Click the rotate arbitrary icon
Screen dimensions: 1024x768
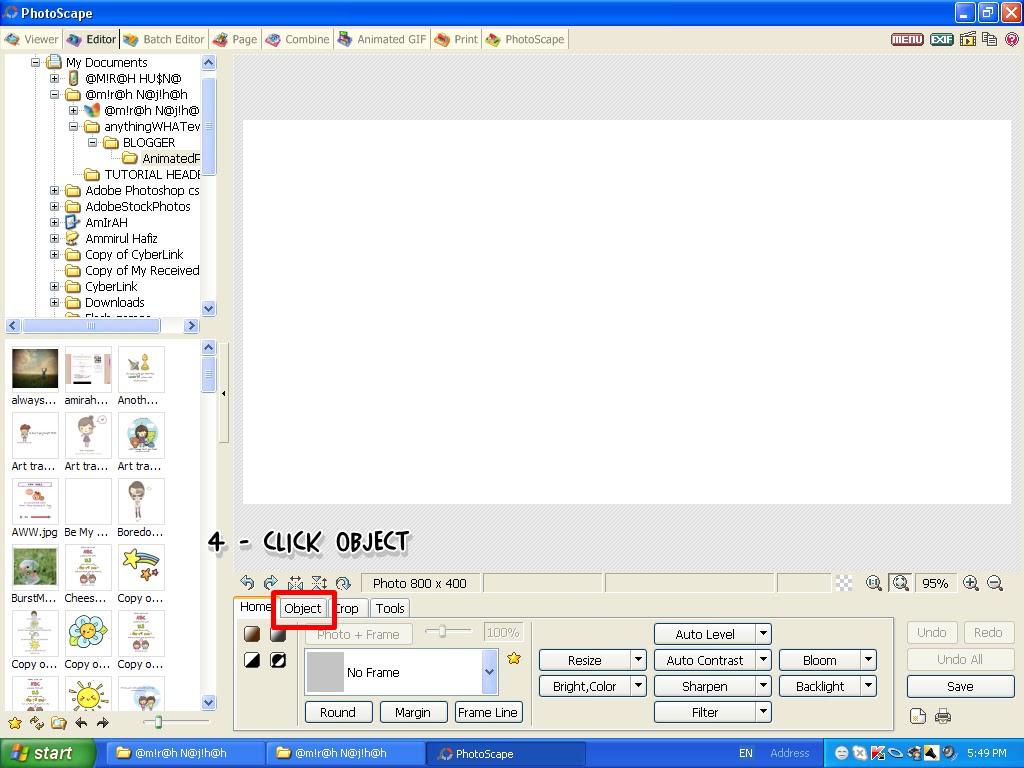click(x=343, y=583)
